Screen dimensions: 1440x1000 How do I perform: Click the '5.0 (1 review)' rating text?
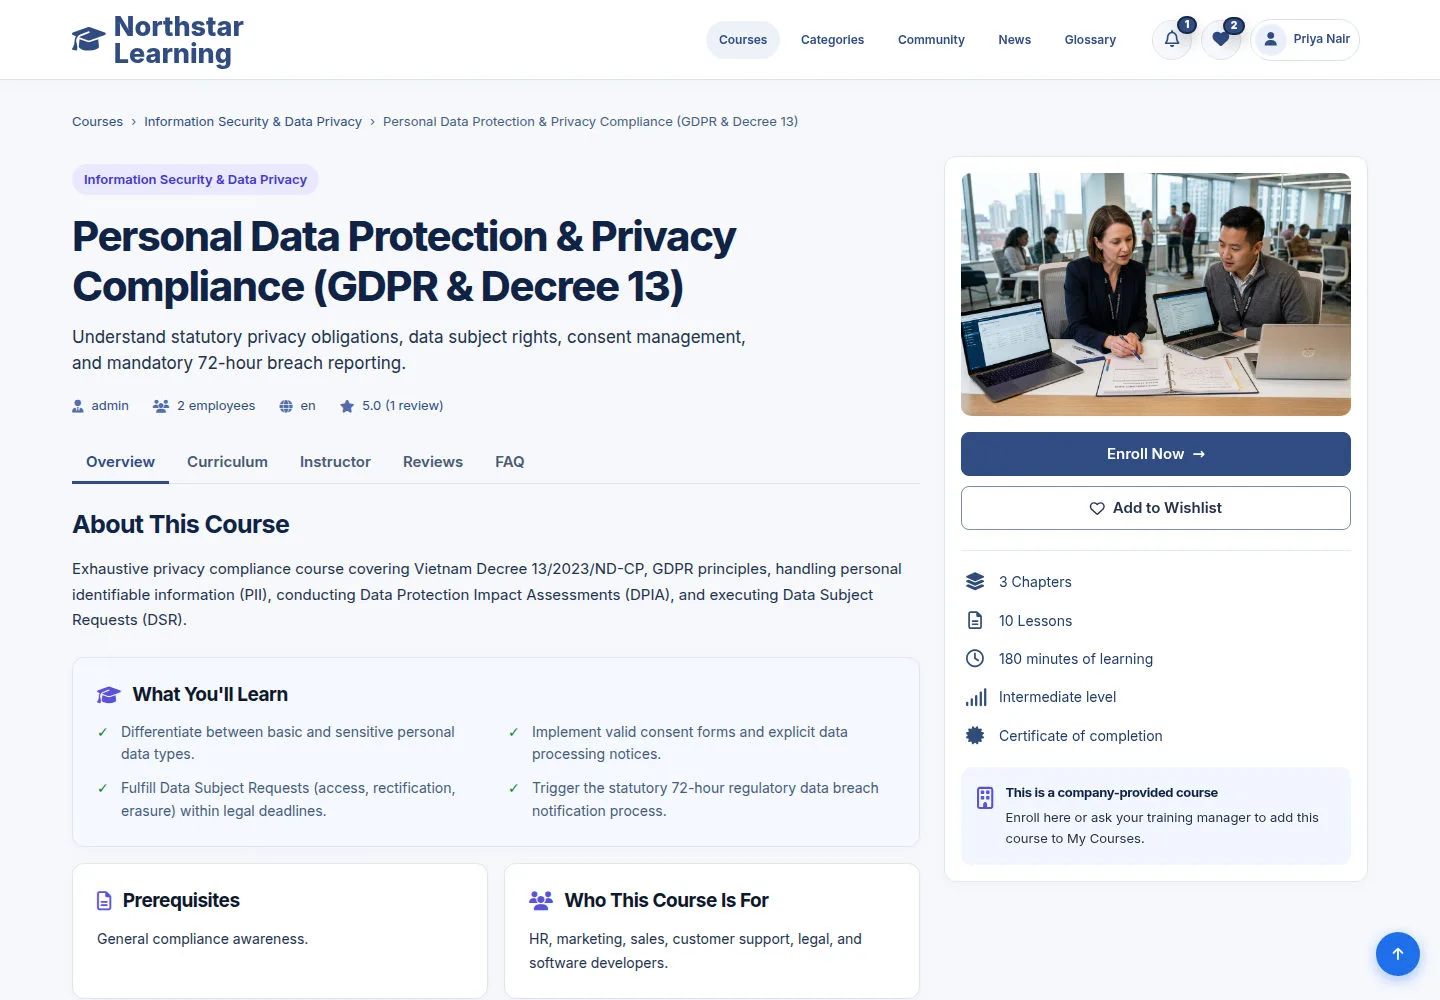(403, 406)
